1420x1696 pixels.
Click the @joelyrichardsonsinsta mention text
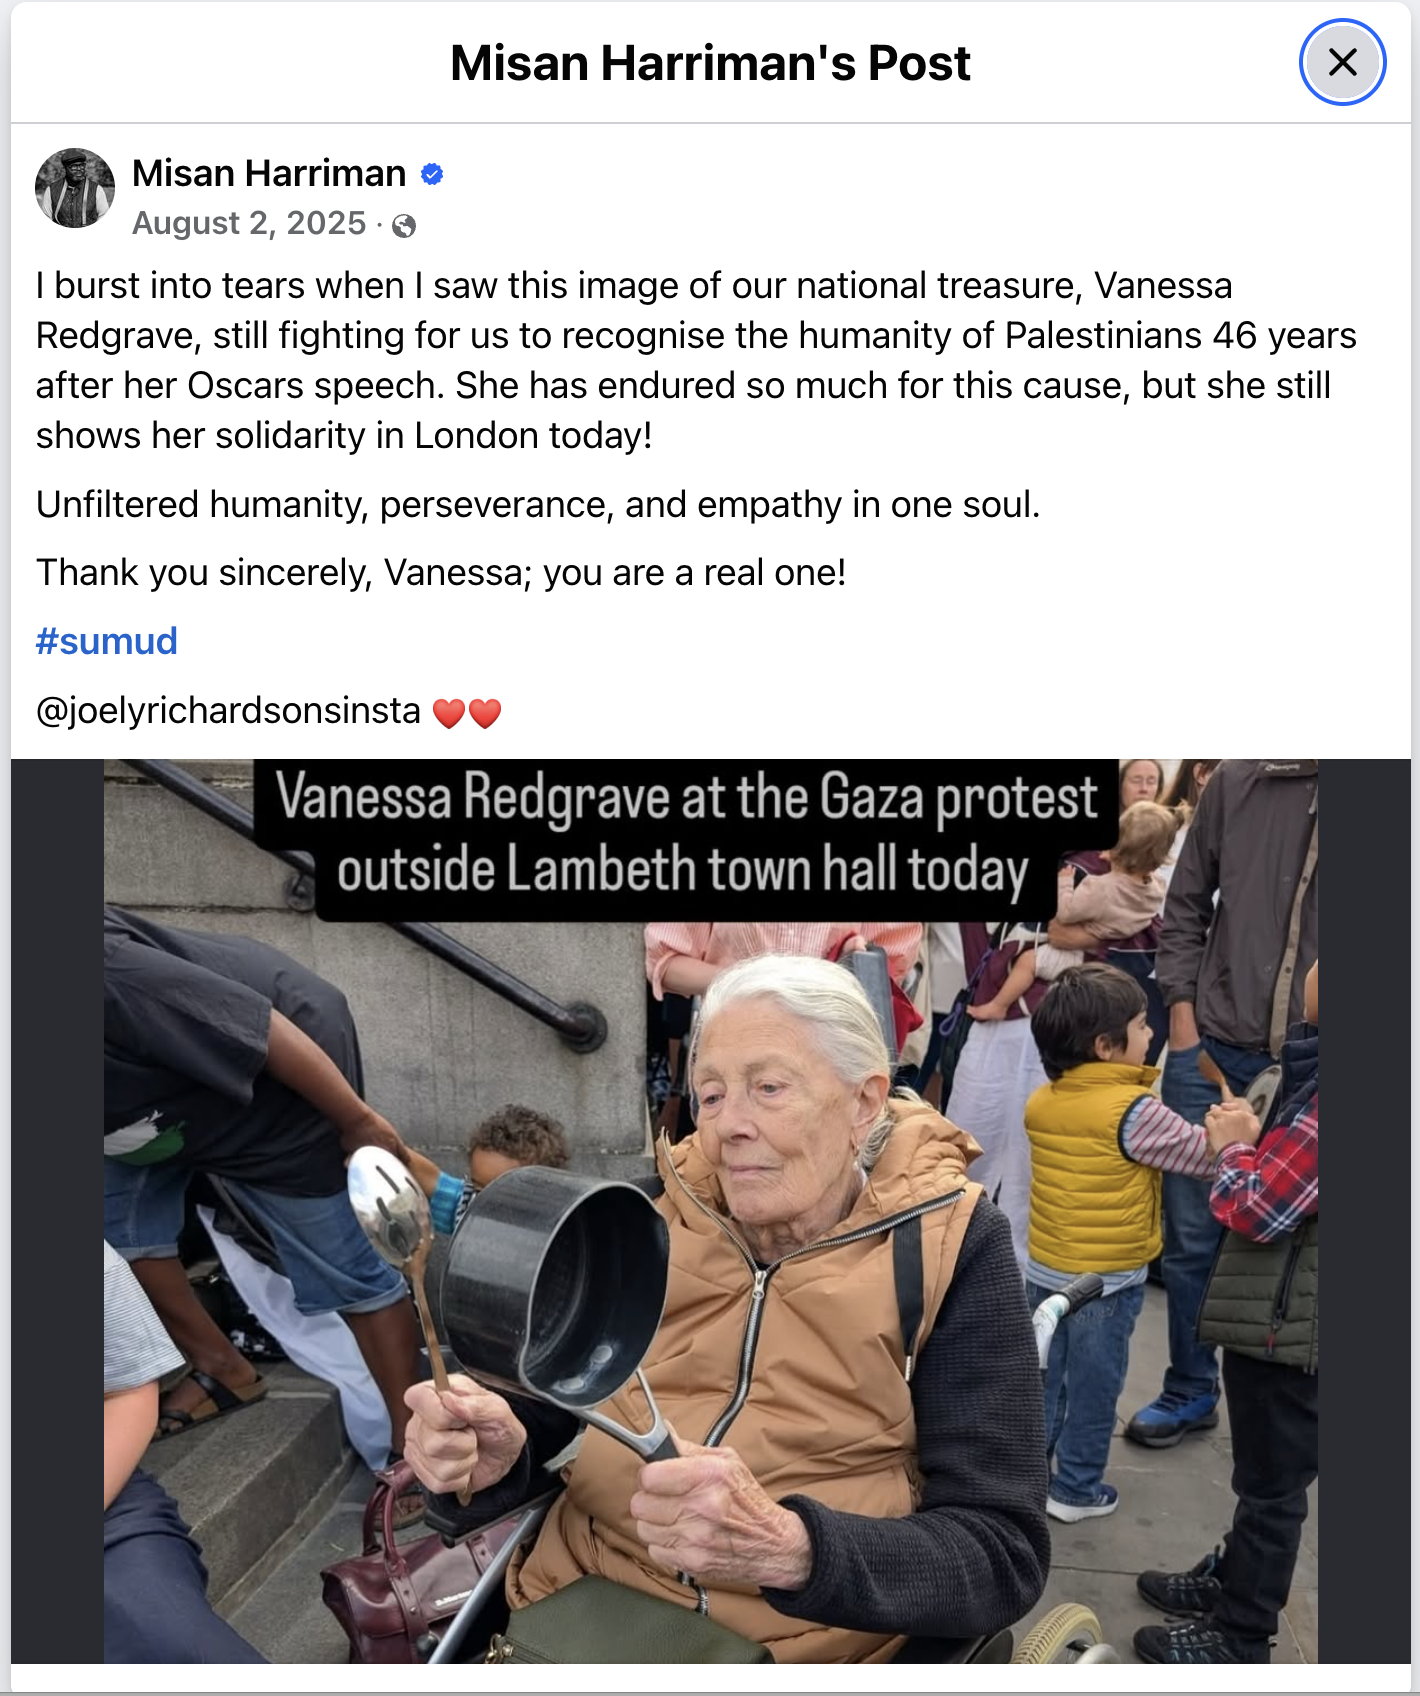click(228, 711)
